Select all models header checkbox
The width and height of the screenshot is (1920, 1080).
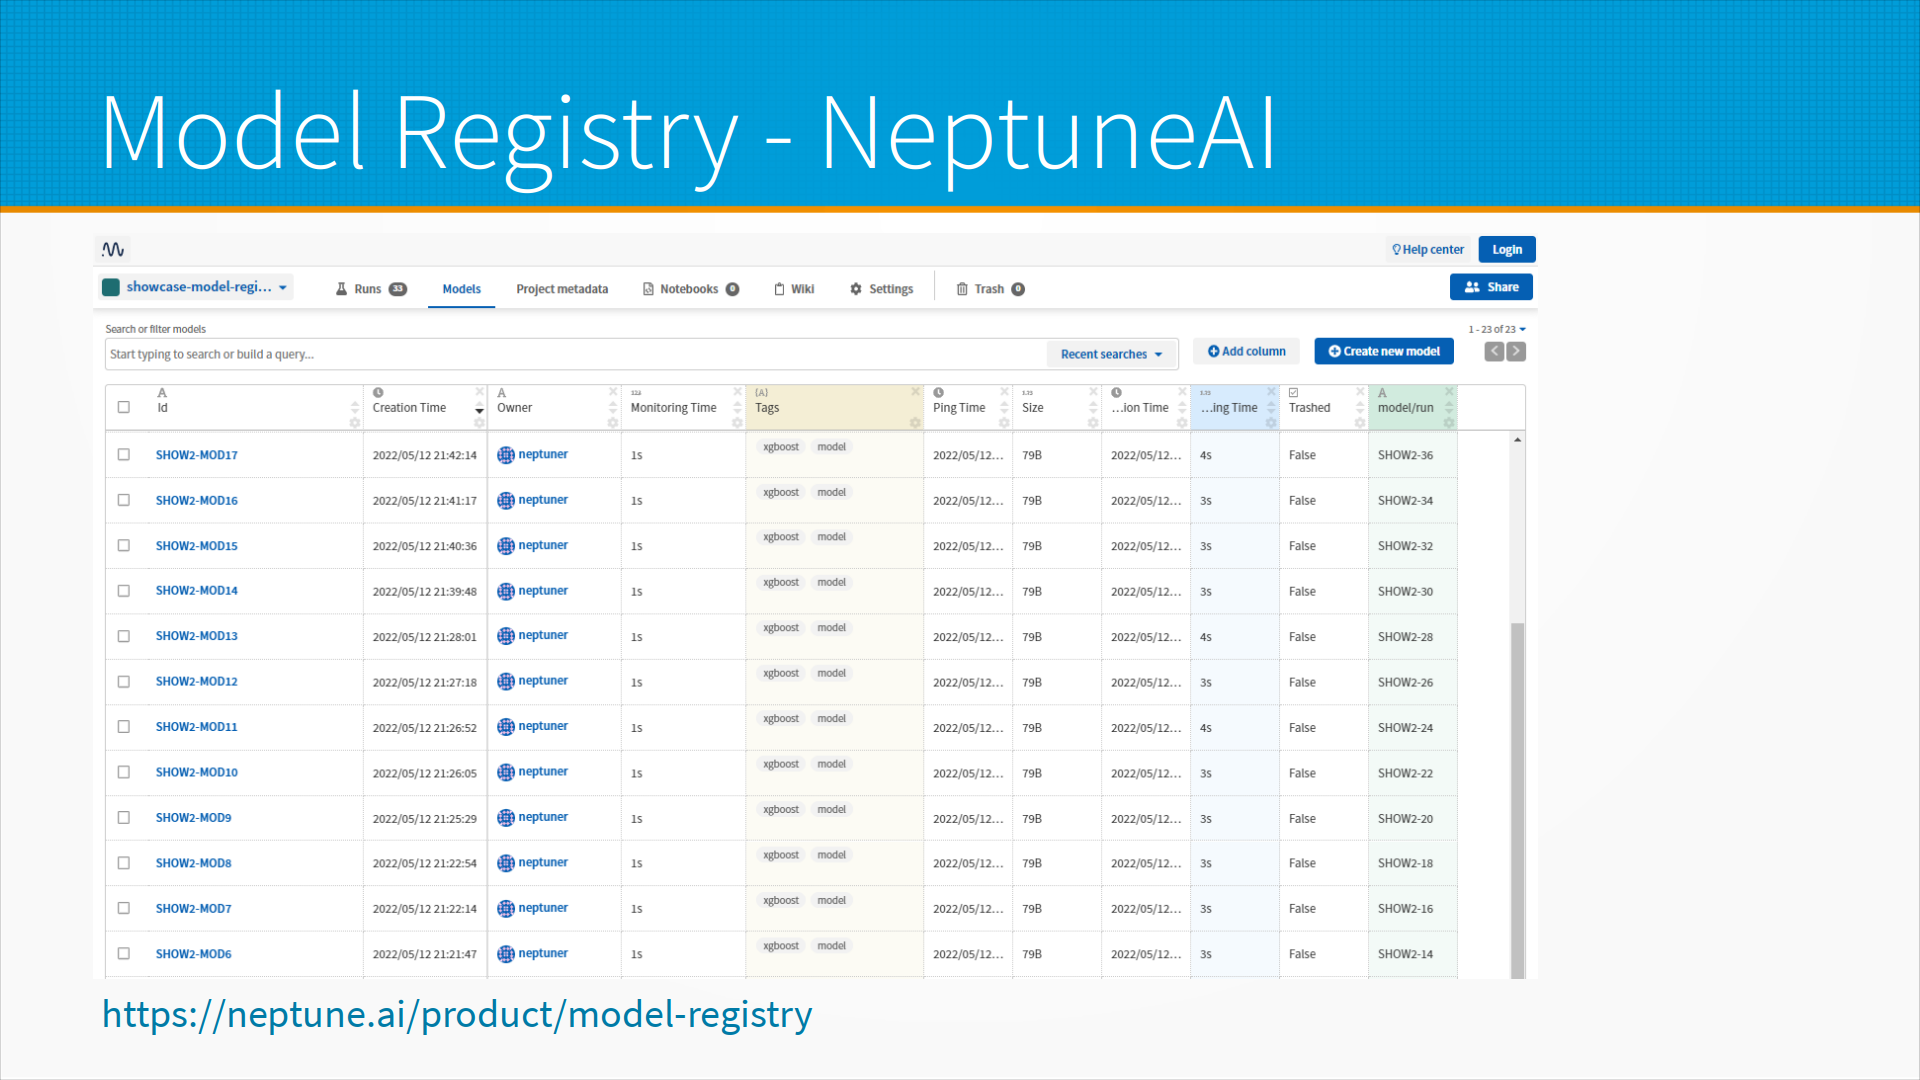point(124,407)
